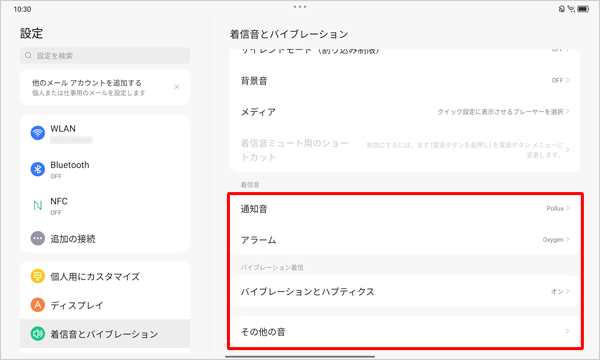
Task: Open Bluetooth settings in sidebar
Action: tap(105, 169)
